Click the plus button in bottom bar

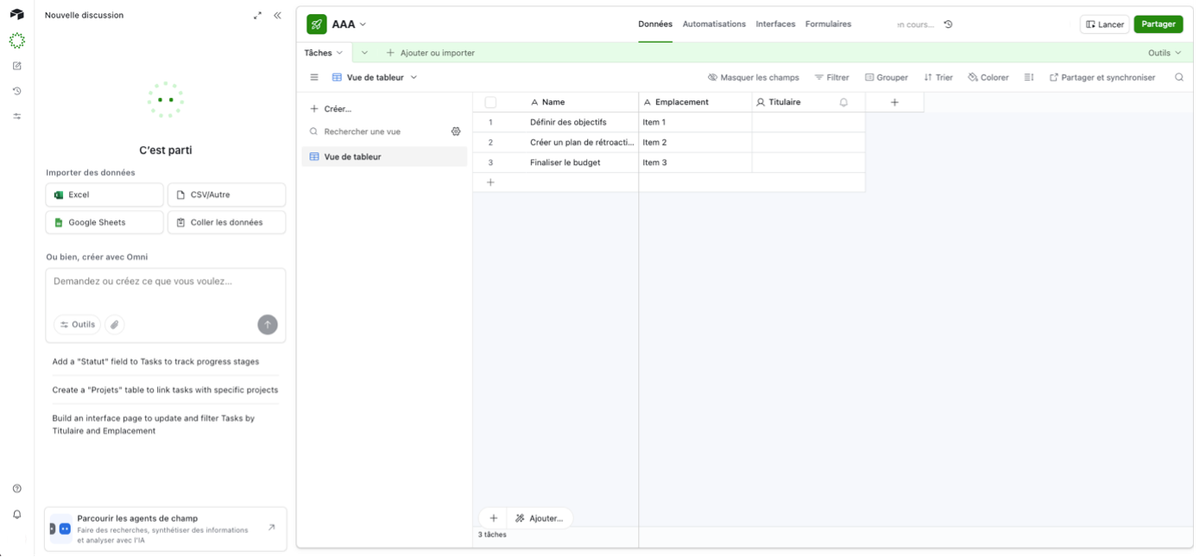(493, 518)
